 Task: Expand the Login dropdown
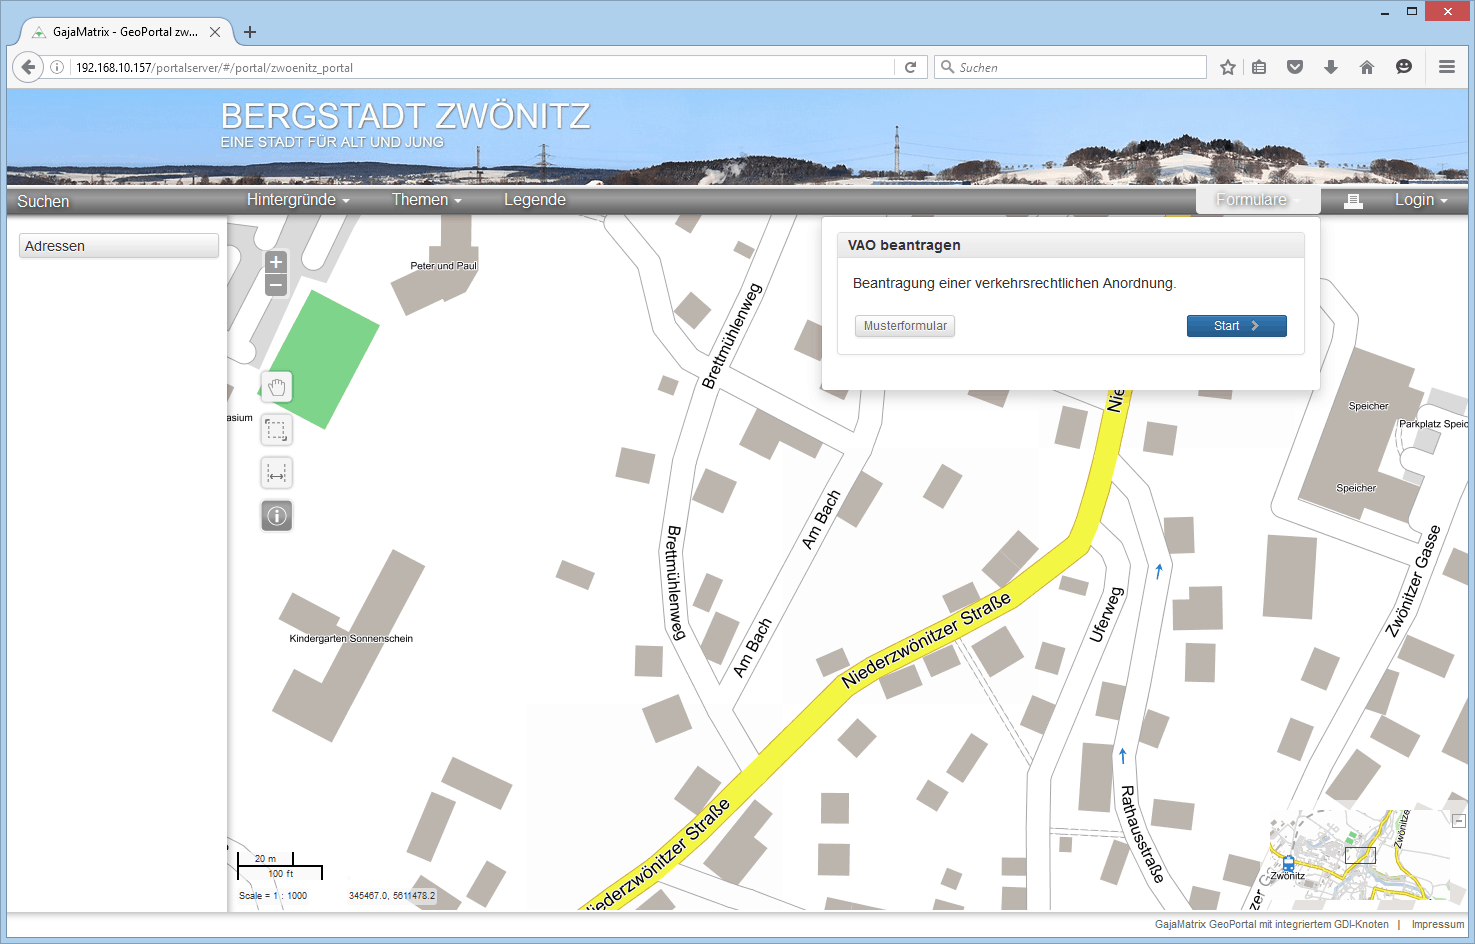1420,200
